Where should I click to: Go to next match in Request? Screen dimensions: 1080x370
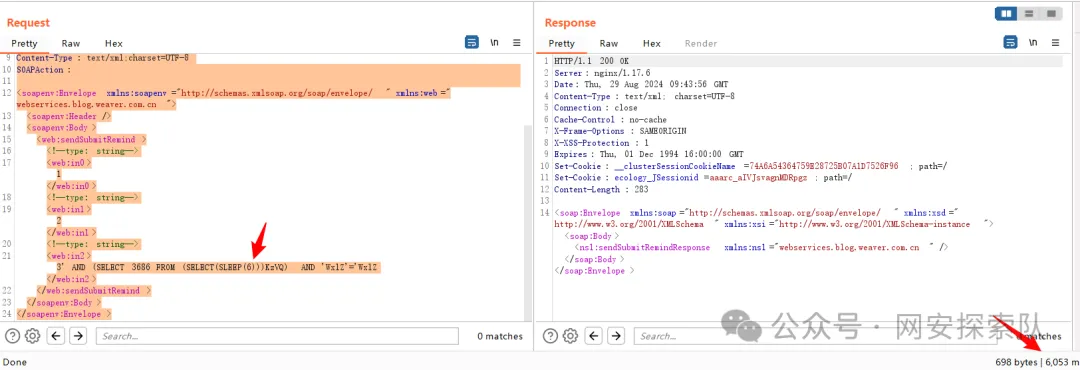78,336
